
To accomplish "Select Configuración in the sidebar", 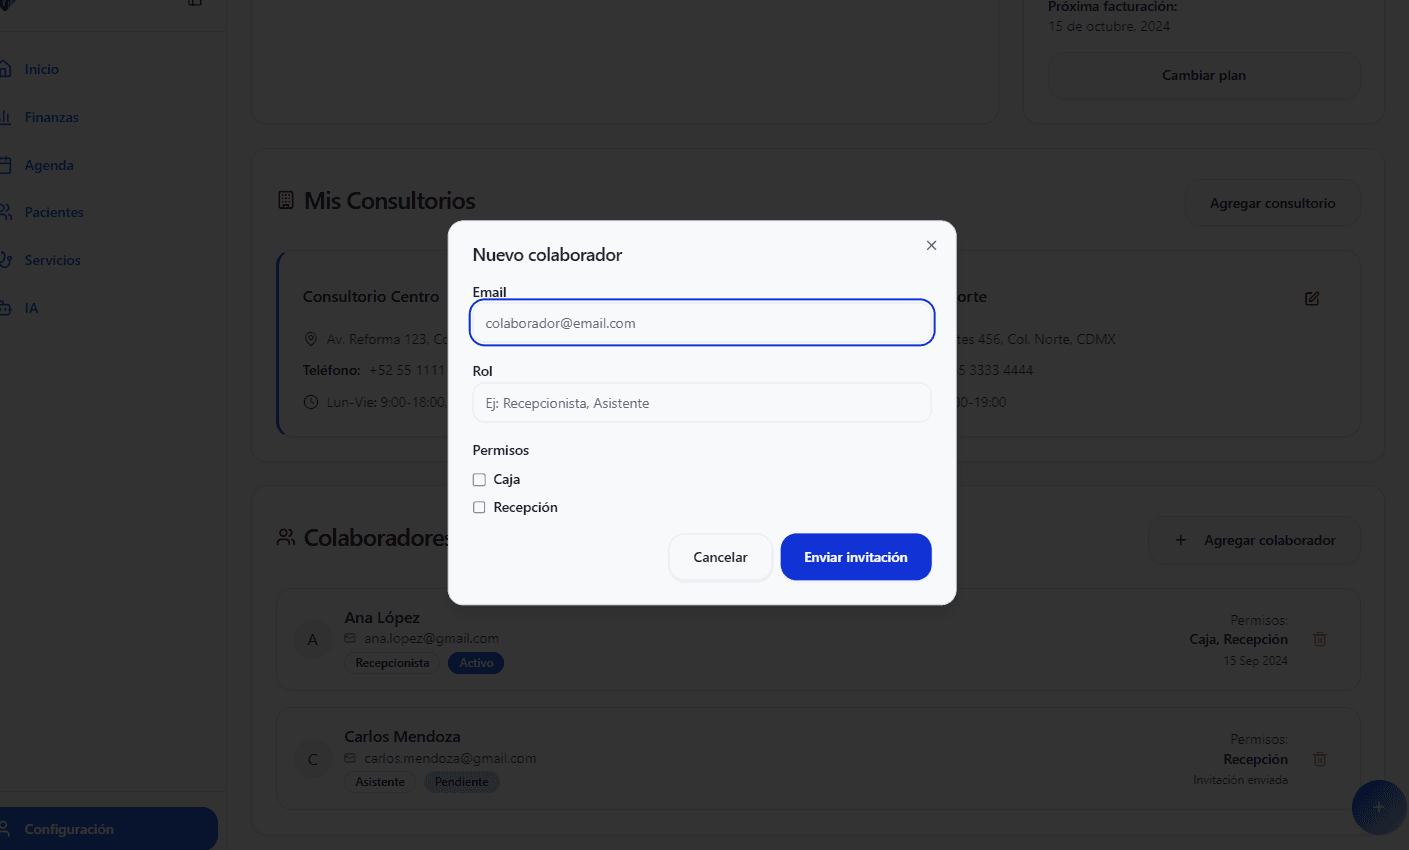I will (x=69, y=829).
